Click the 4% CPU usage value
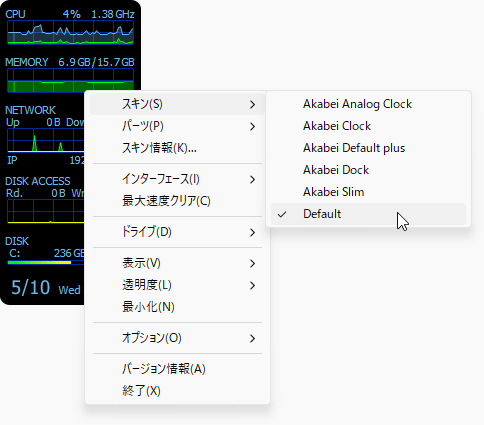The width and height of the screenshot is (484, 425). (x=72, y=14)
